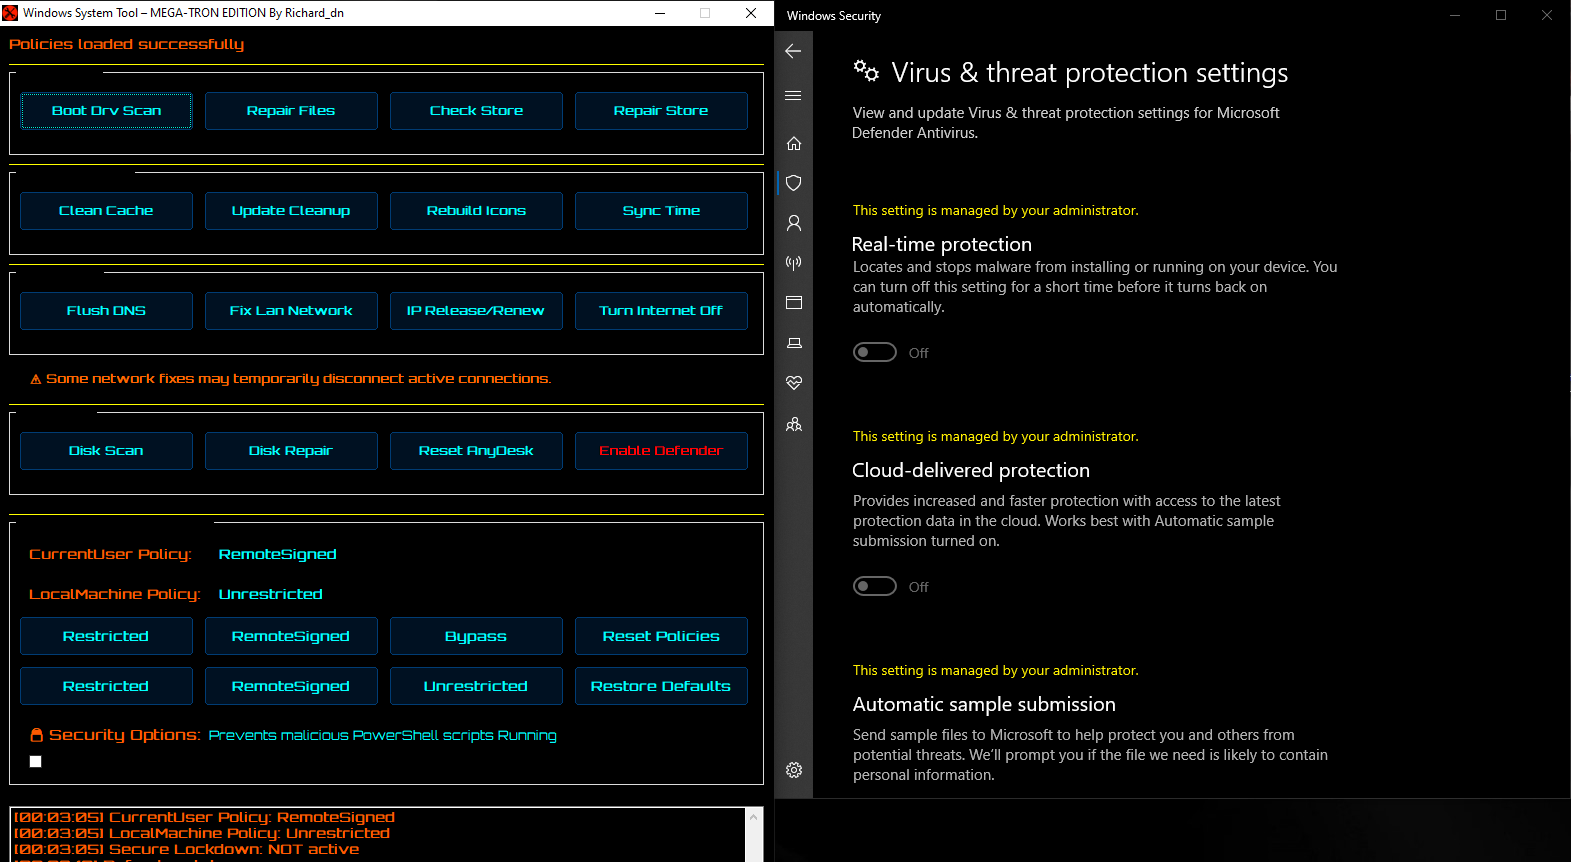Click the Unrestricted policy button
The width and height of the screenshot is (1571, 862).
coord(476,686)
